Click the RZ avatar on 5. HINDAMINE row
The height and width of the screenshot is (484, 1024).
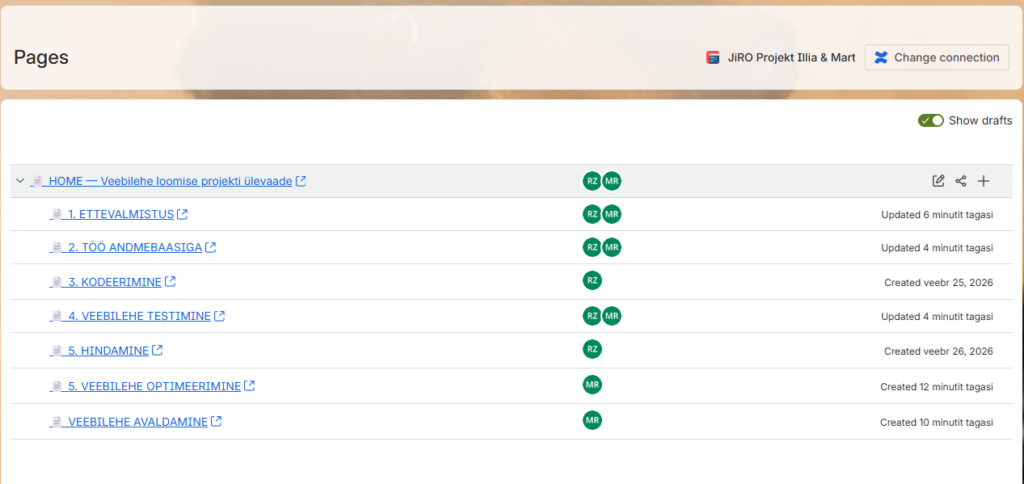click(x=592, y=349)
